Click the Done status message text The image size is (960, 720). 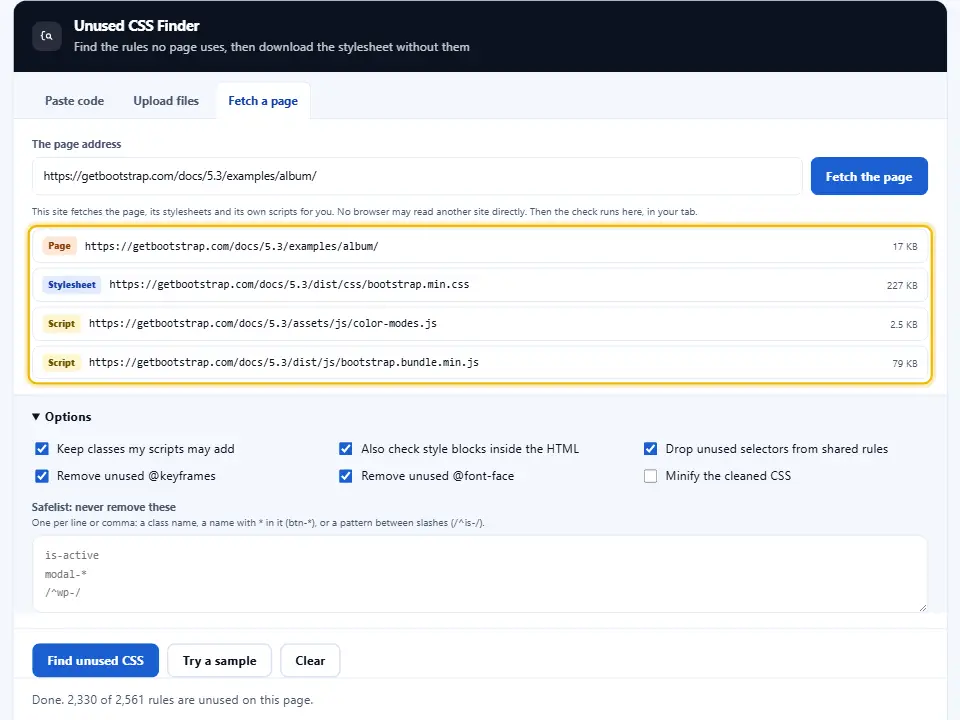tap(173, 700)
